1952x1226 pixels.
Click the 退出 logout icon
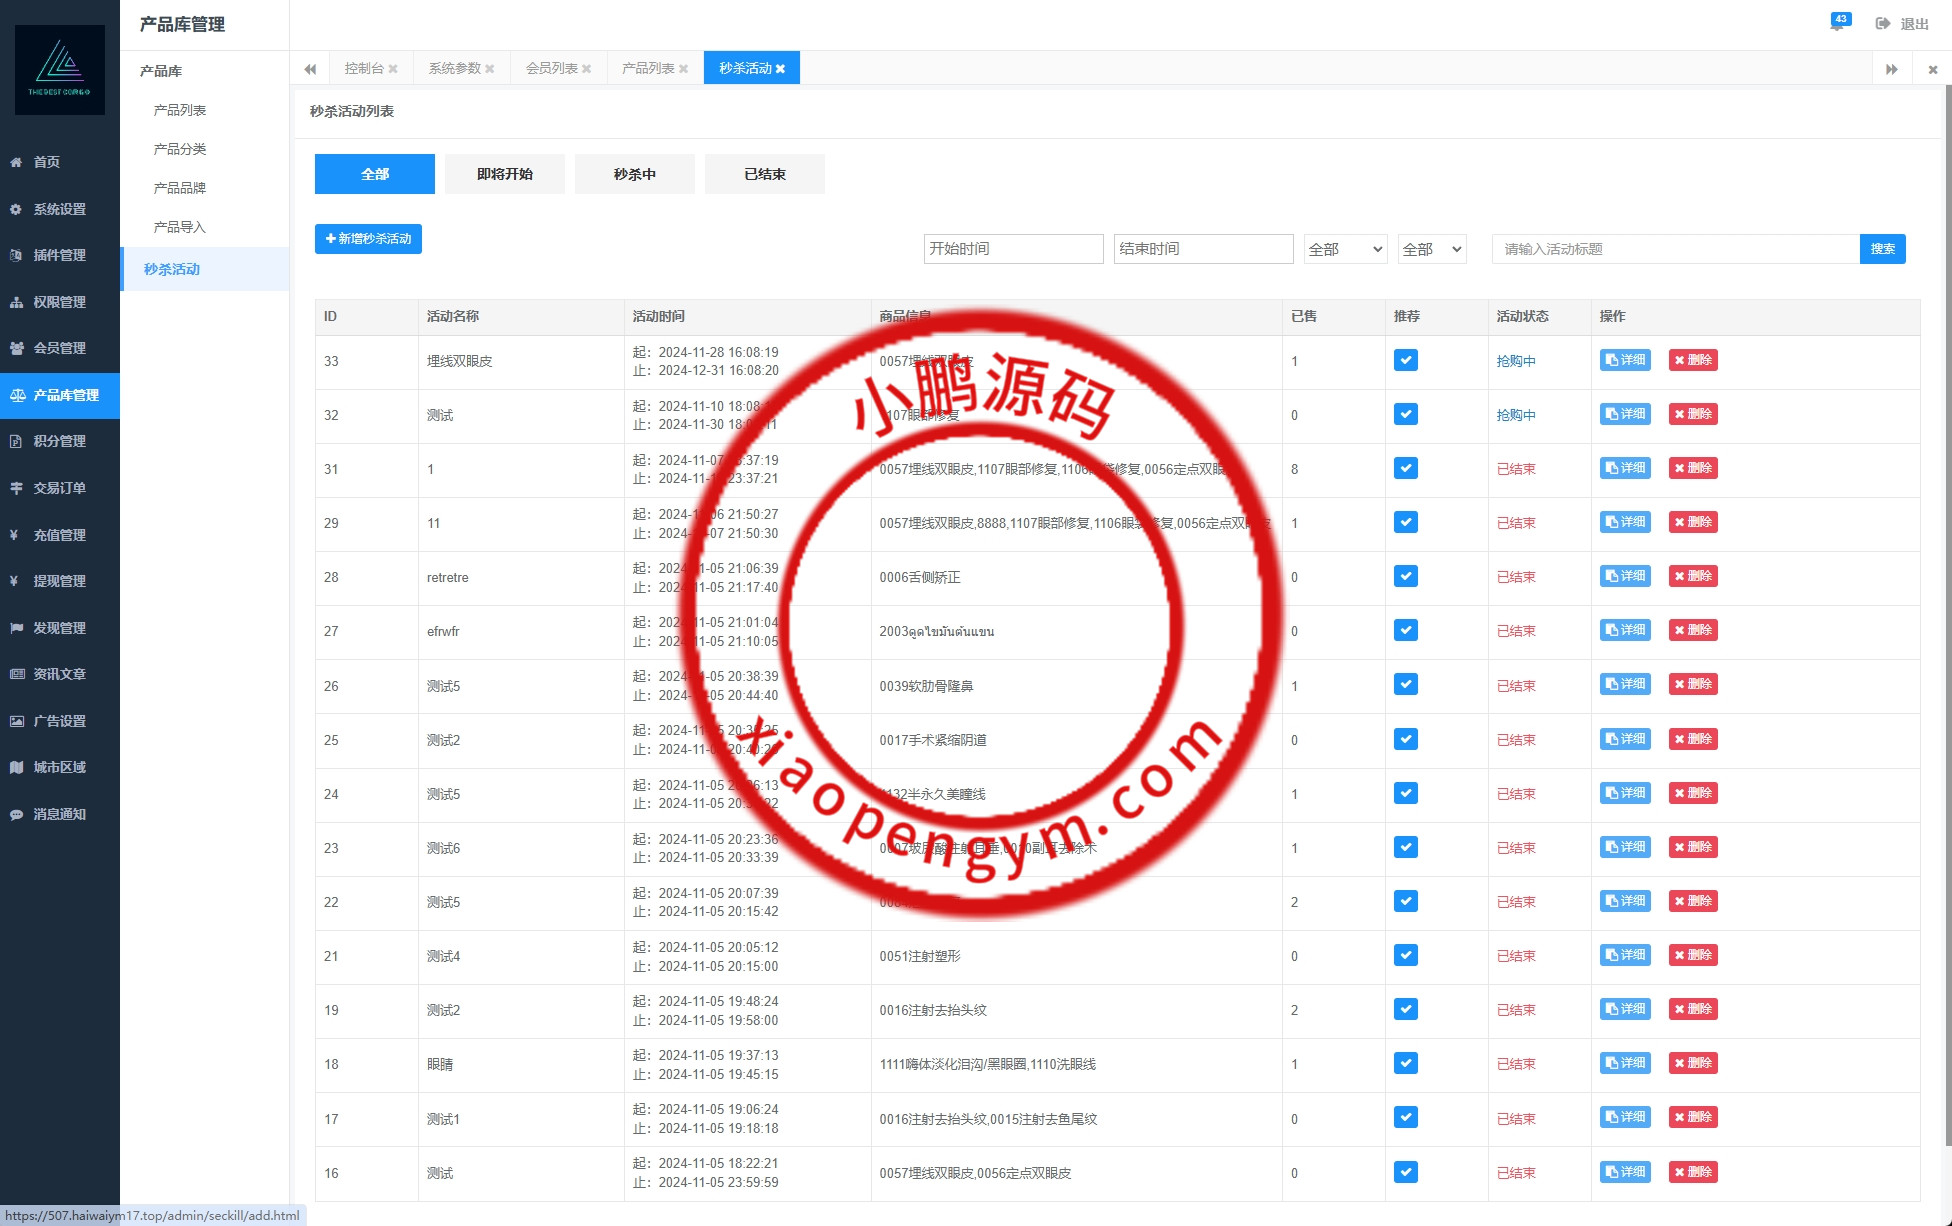pyautogui.click(x=1883, y=24)
